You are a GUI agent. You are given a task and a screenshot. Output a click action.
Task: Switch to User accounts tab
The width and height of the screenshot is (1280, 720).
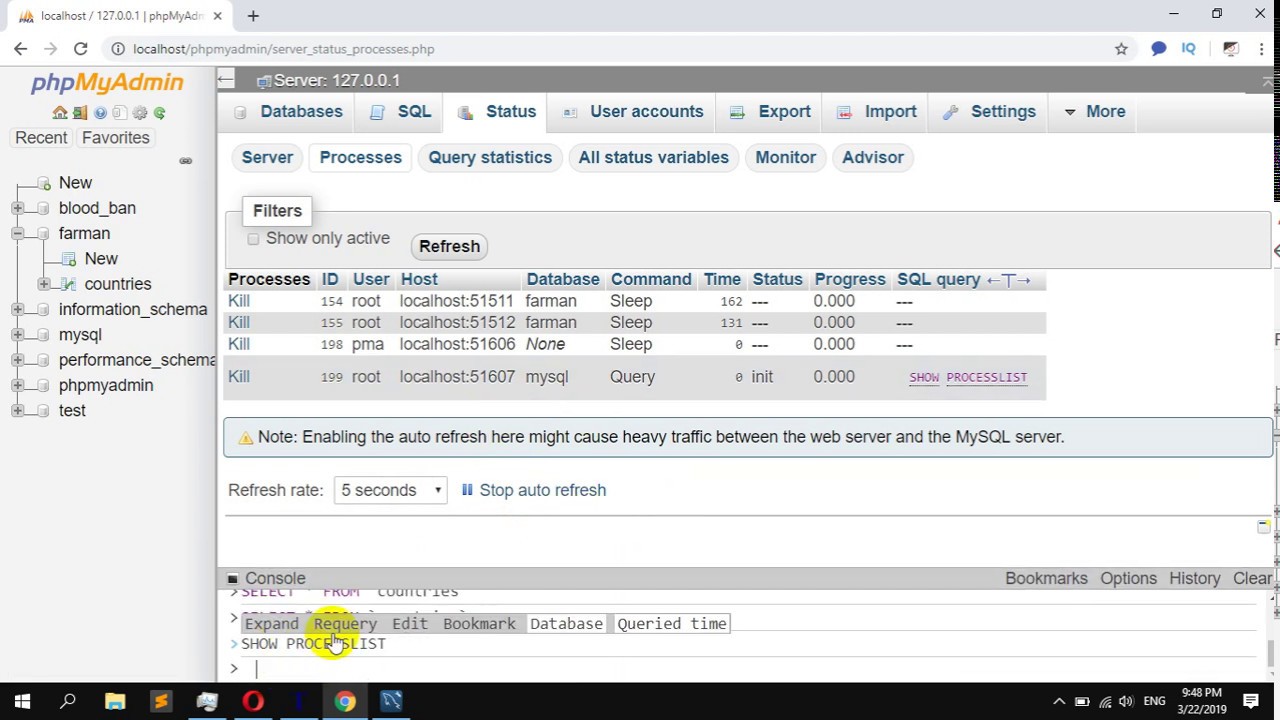coord(633,112)
